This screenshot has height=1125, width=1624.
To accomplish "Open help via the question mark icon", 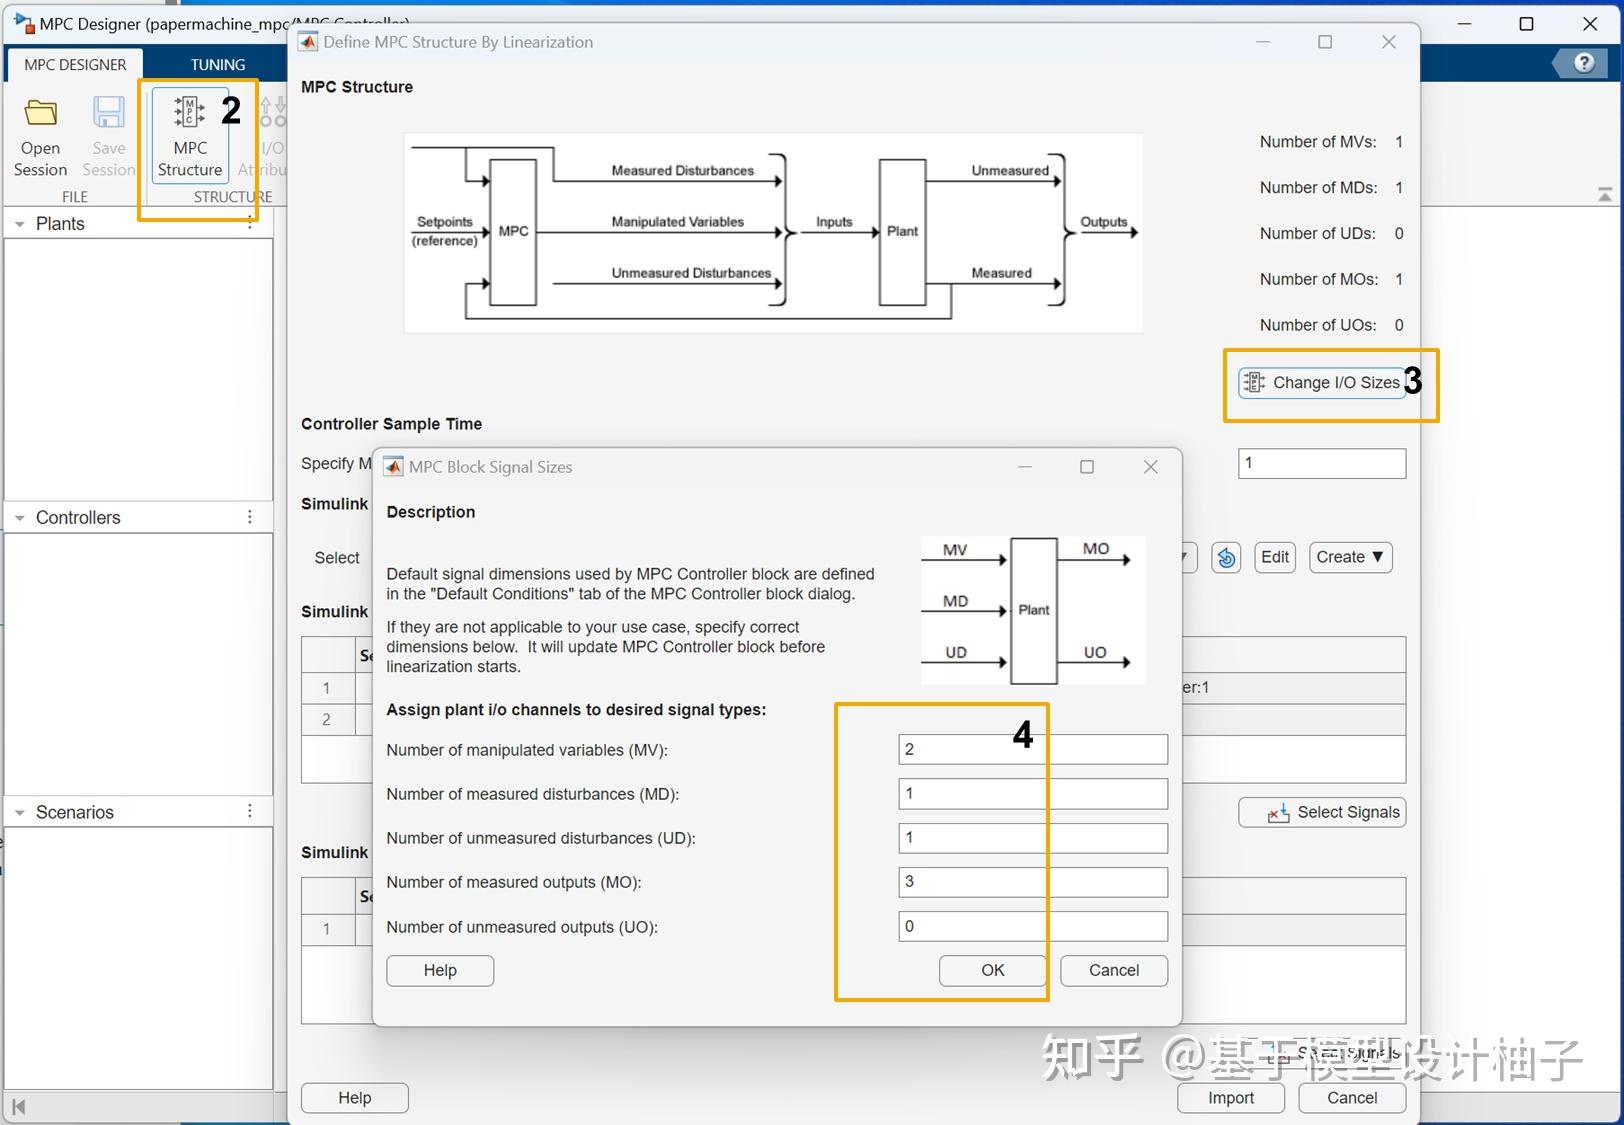I will pyautogui.click(x=1583, y=62).
